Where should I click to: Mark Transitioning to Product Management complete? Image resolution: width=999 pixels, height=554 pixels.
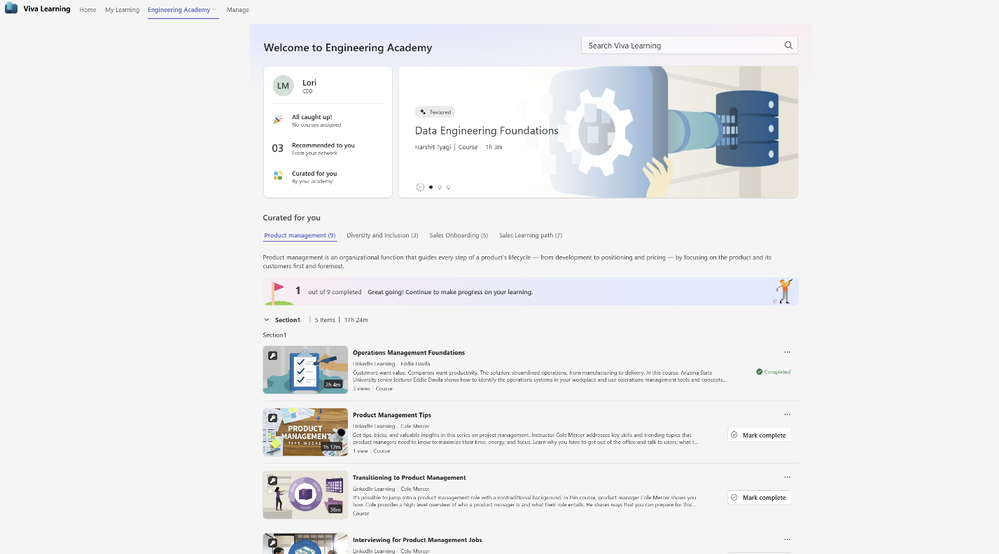coord(759,497)
